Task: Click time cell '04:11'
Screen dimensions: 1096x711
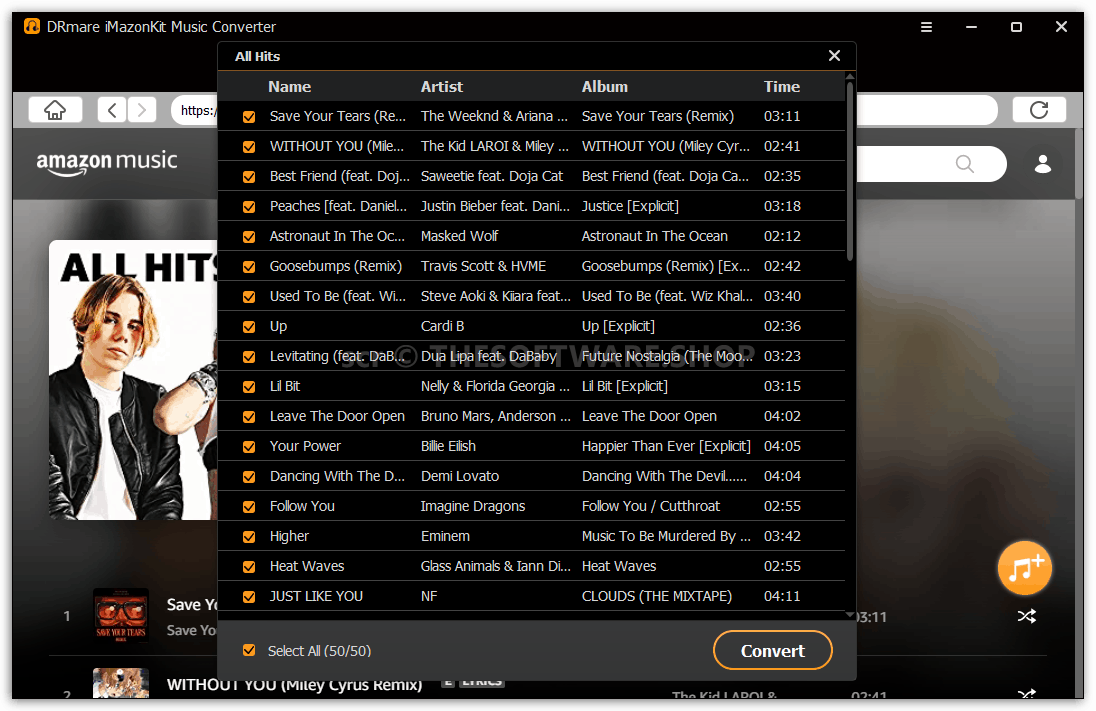Action: coord(782,596)
